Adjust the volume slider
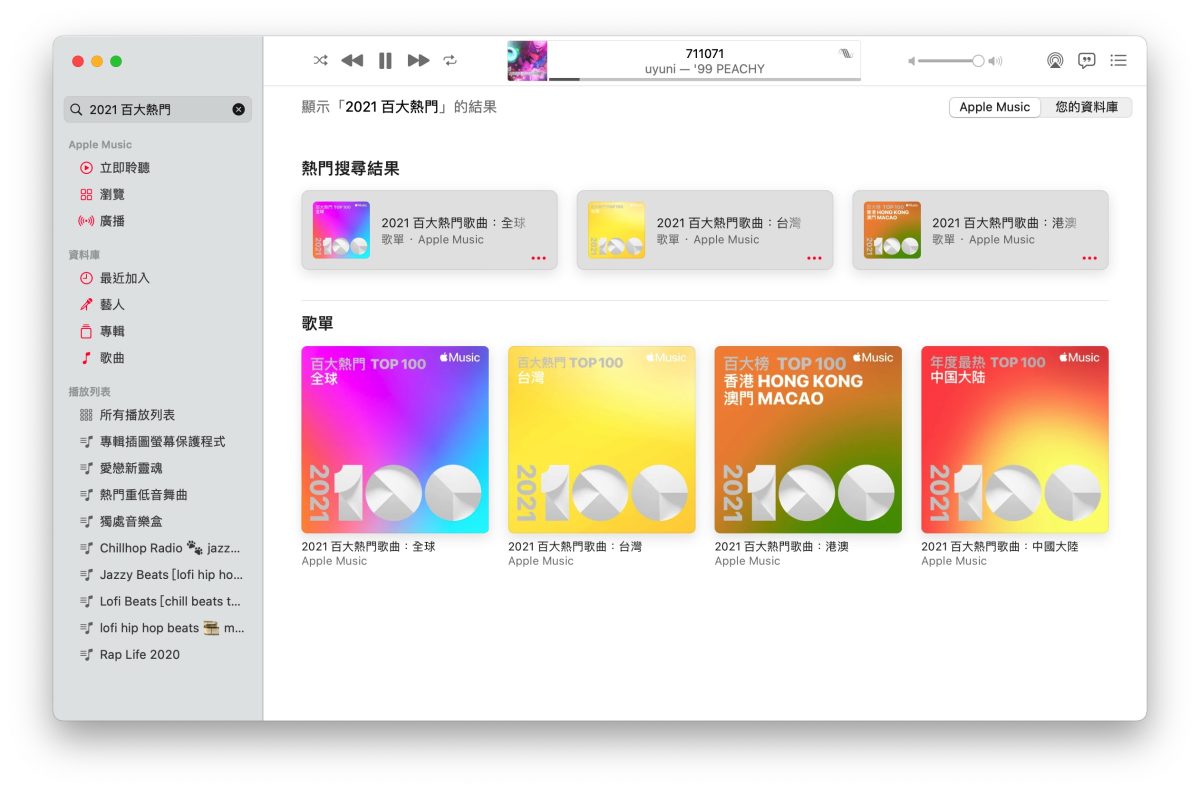 [951, 61]
